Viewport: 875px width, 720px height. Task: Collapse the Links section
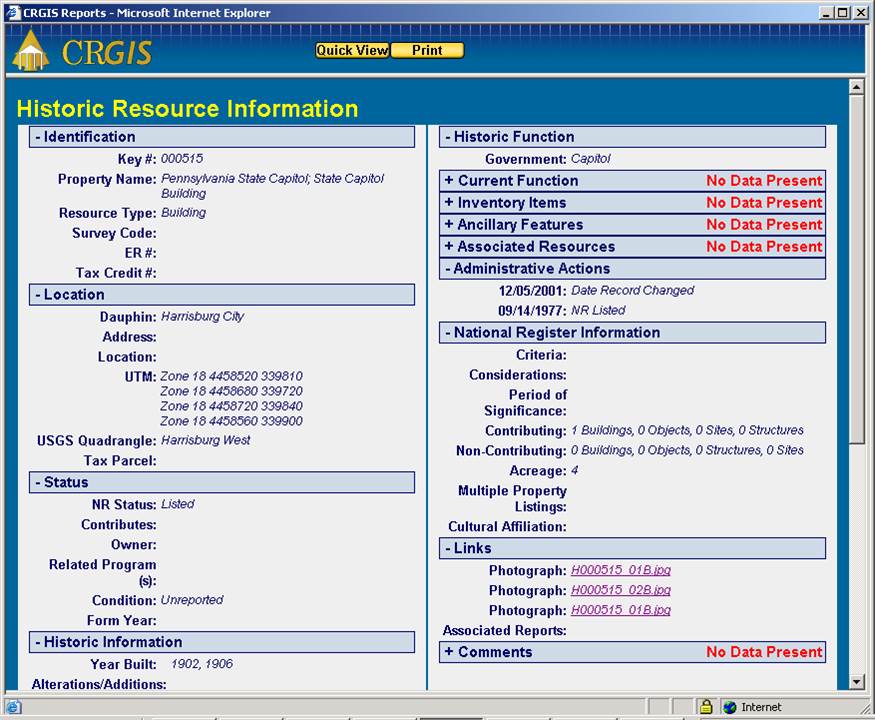[x=632, y=548]
